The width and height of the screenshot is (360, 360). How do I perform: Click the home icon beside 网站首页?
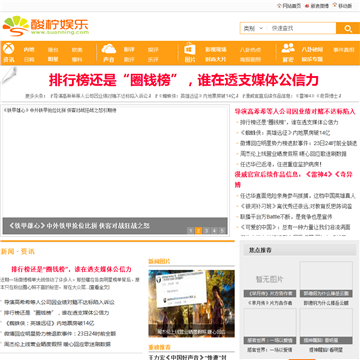click(x=279, y=6)
